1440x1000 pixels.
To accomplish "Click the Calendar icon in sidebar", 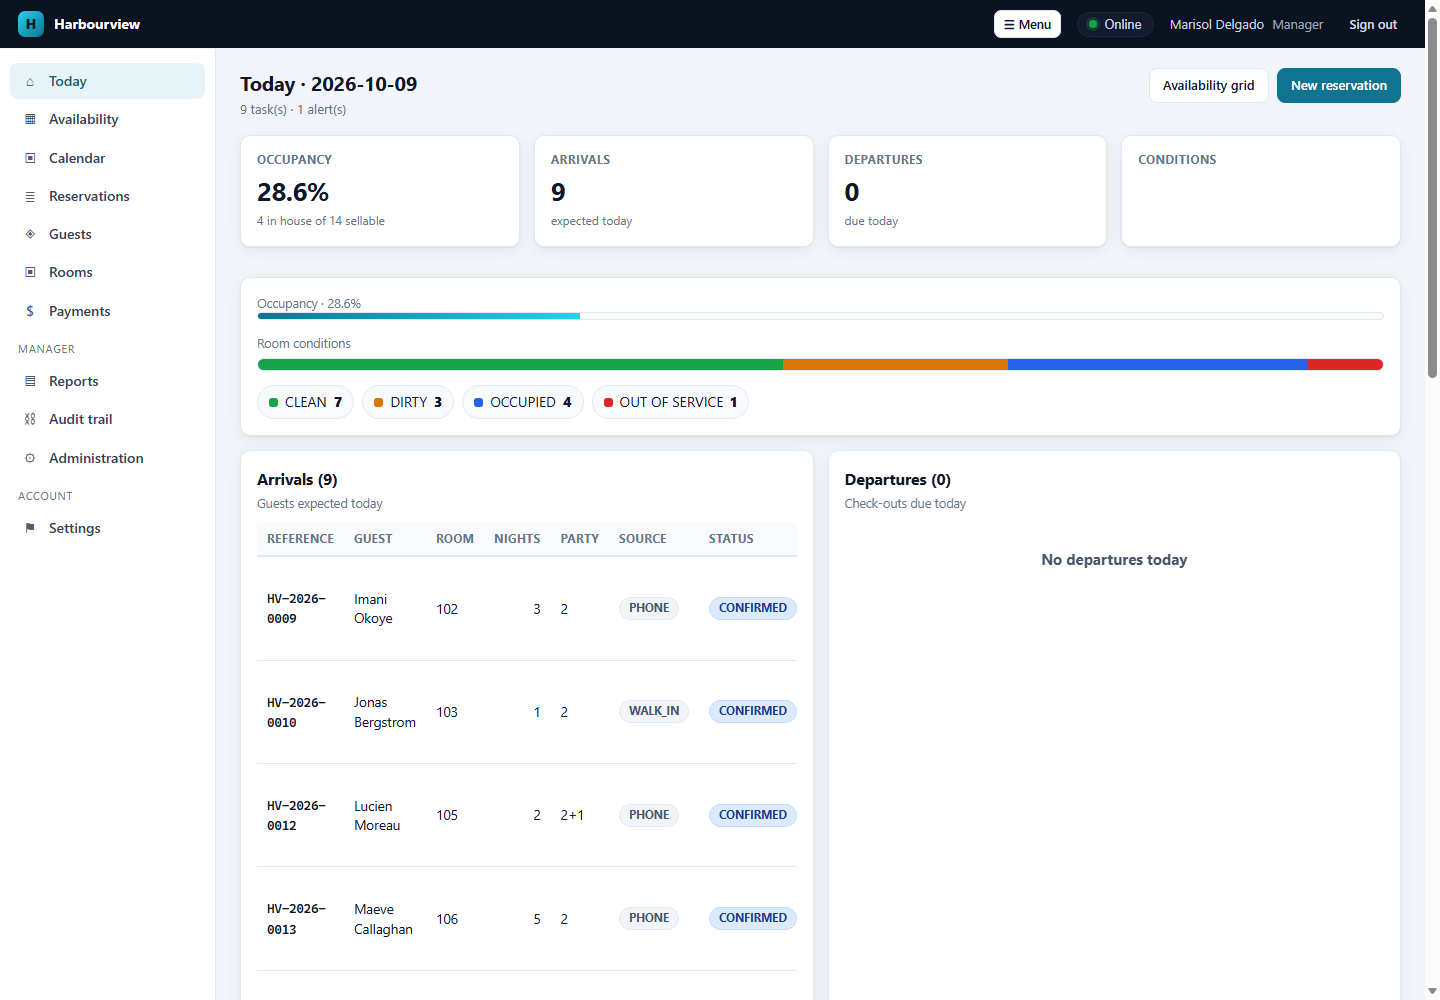I will [x=30, y=158].
